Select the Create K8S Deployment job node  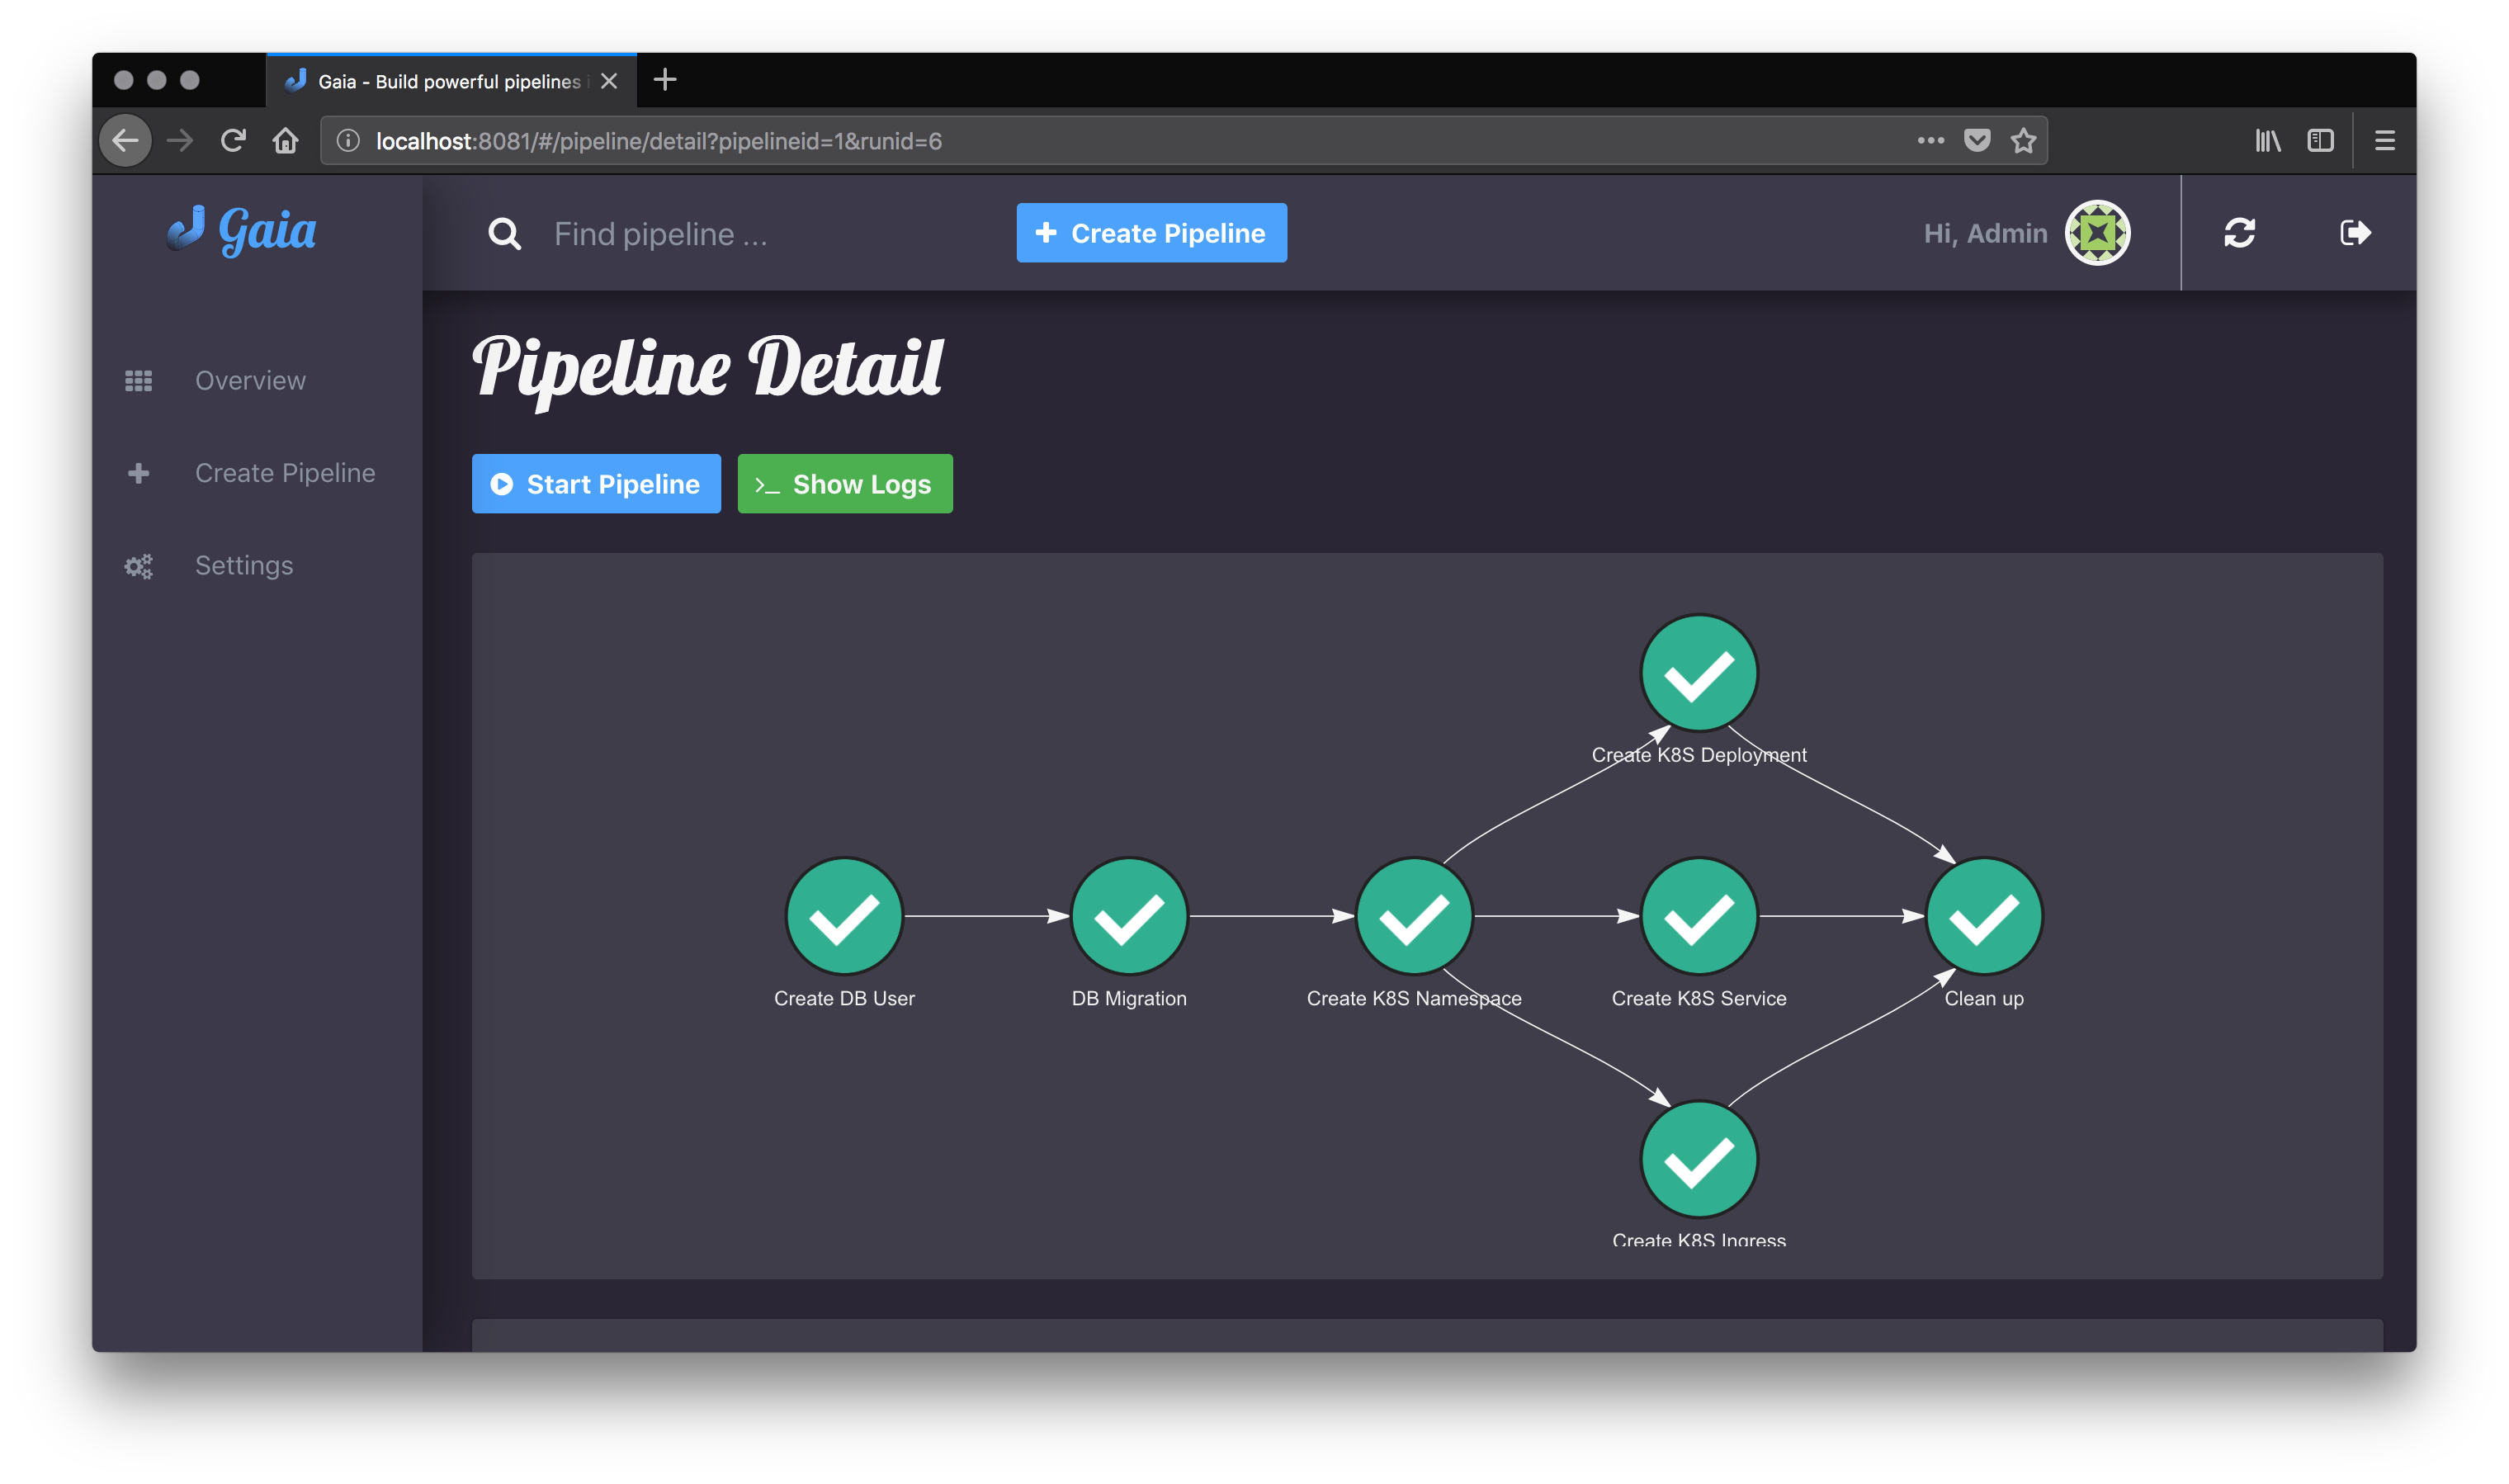point(1698,673)
